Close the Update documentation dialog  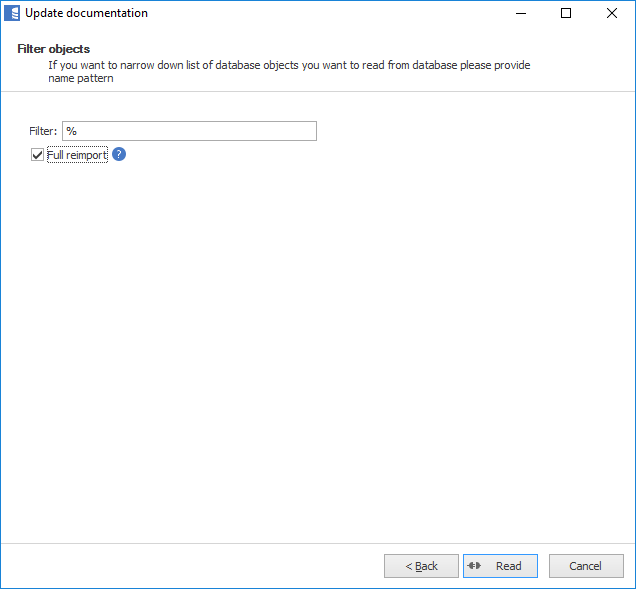[x=611, y=13]
